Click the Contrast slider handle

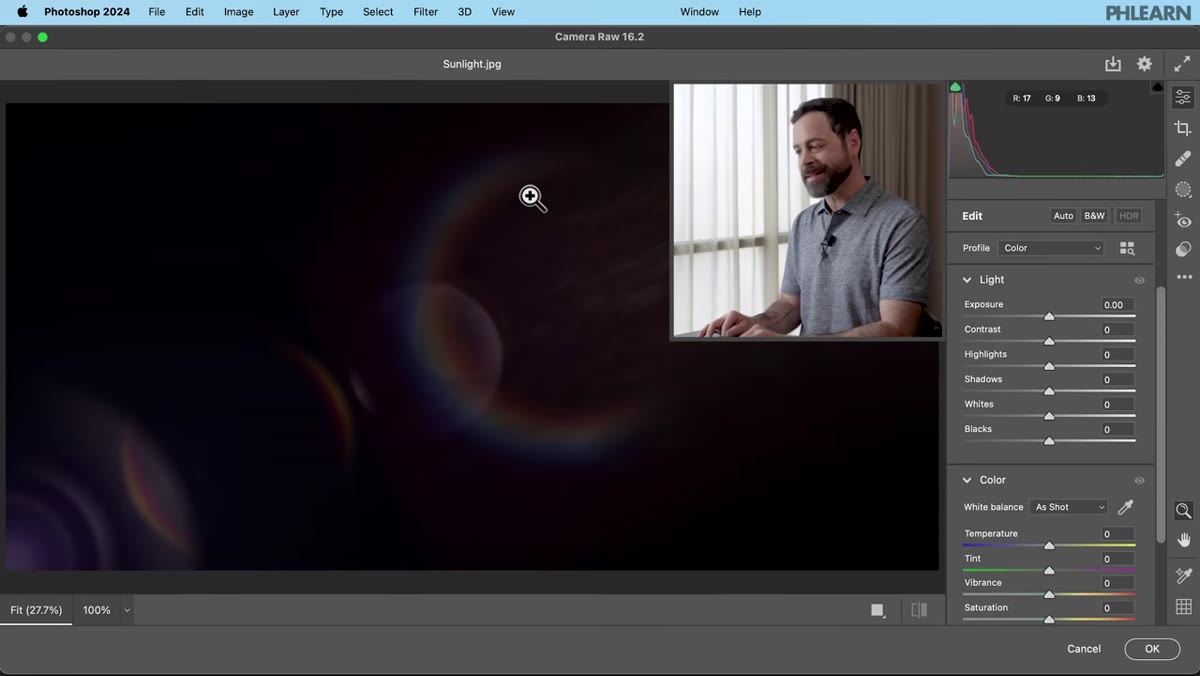1049,341
